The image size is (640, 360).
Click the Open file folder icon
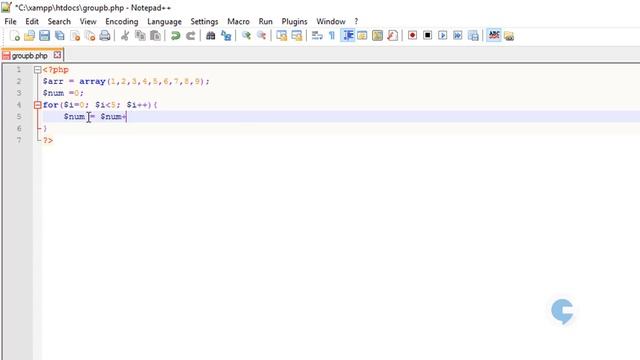[29, 36]
